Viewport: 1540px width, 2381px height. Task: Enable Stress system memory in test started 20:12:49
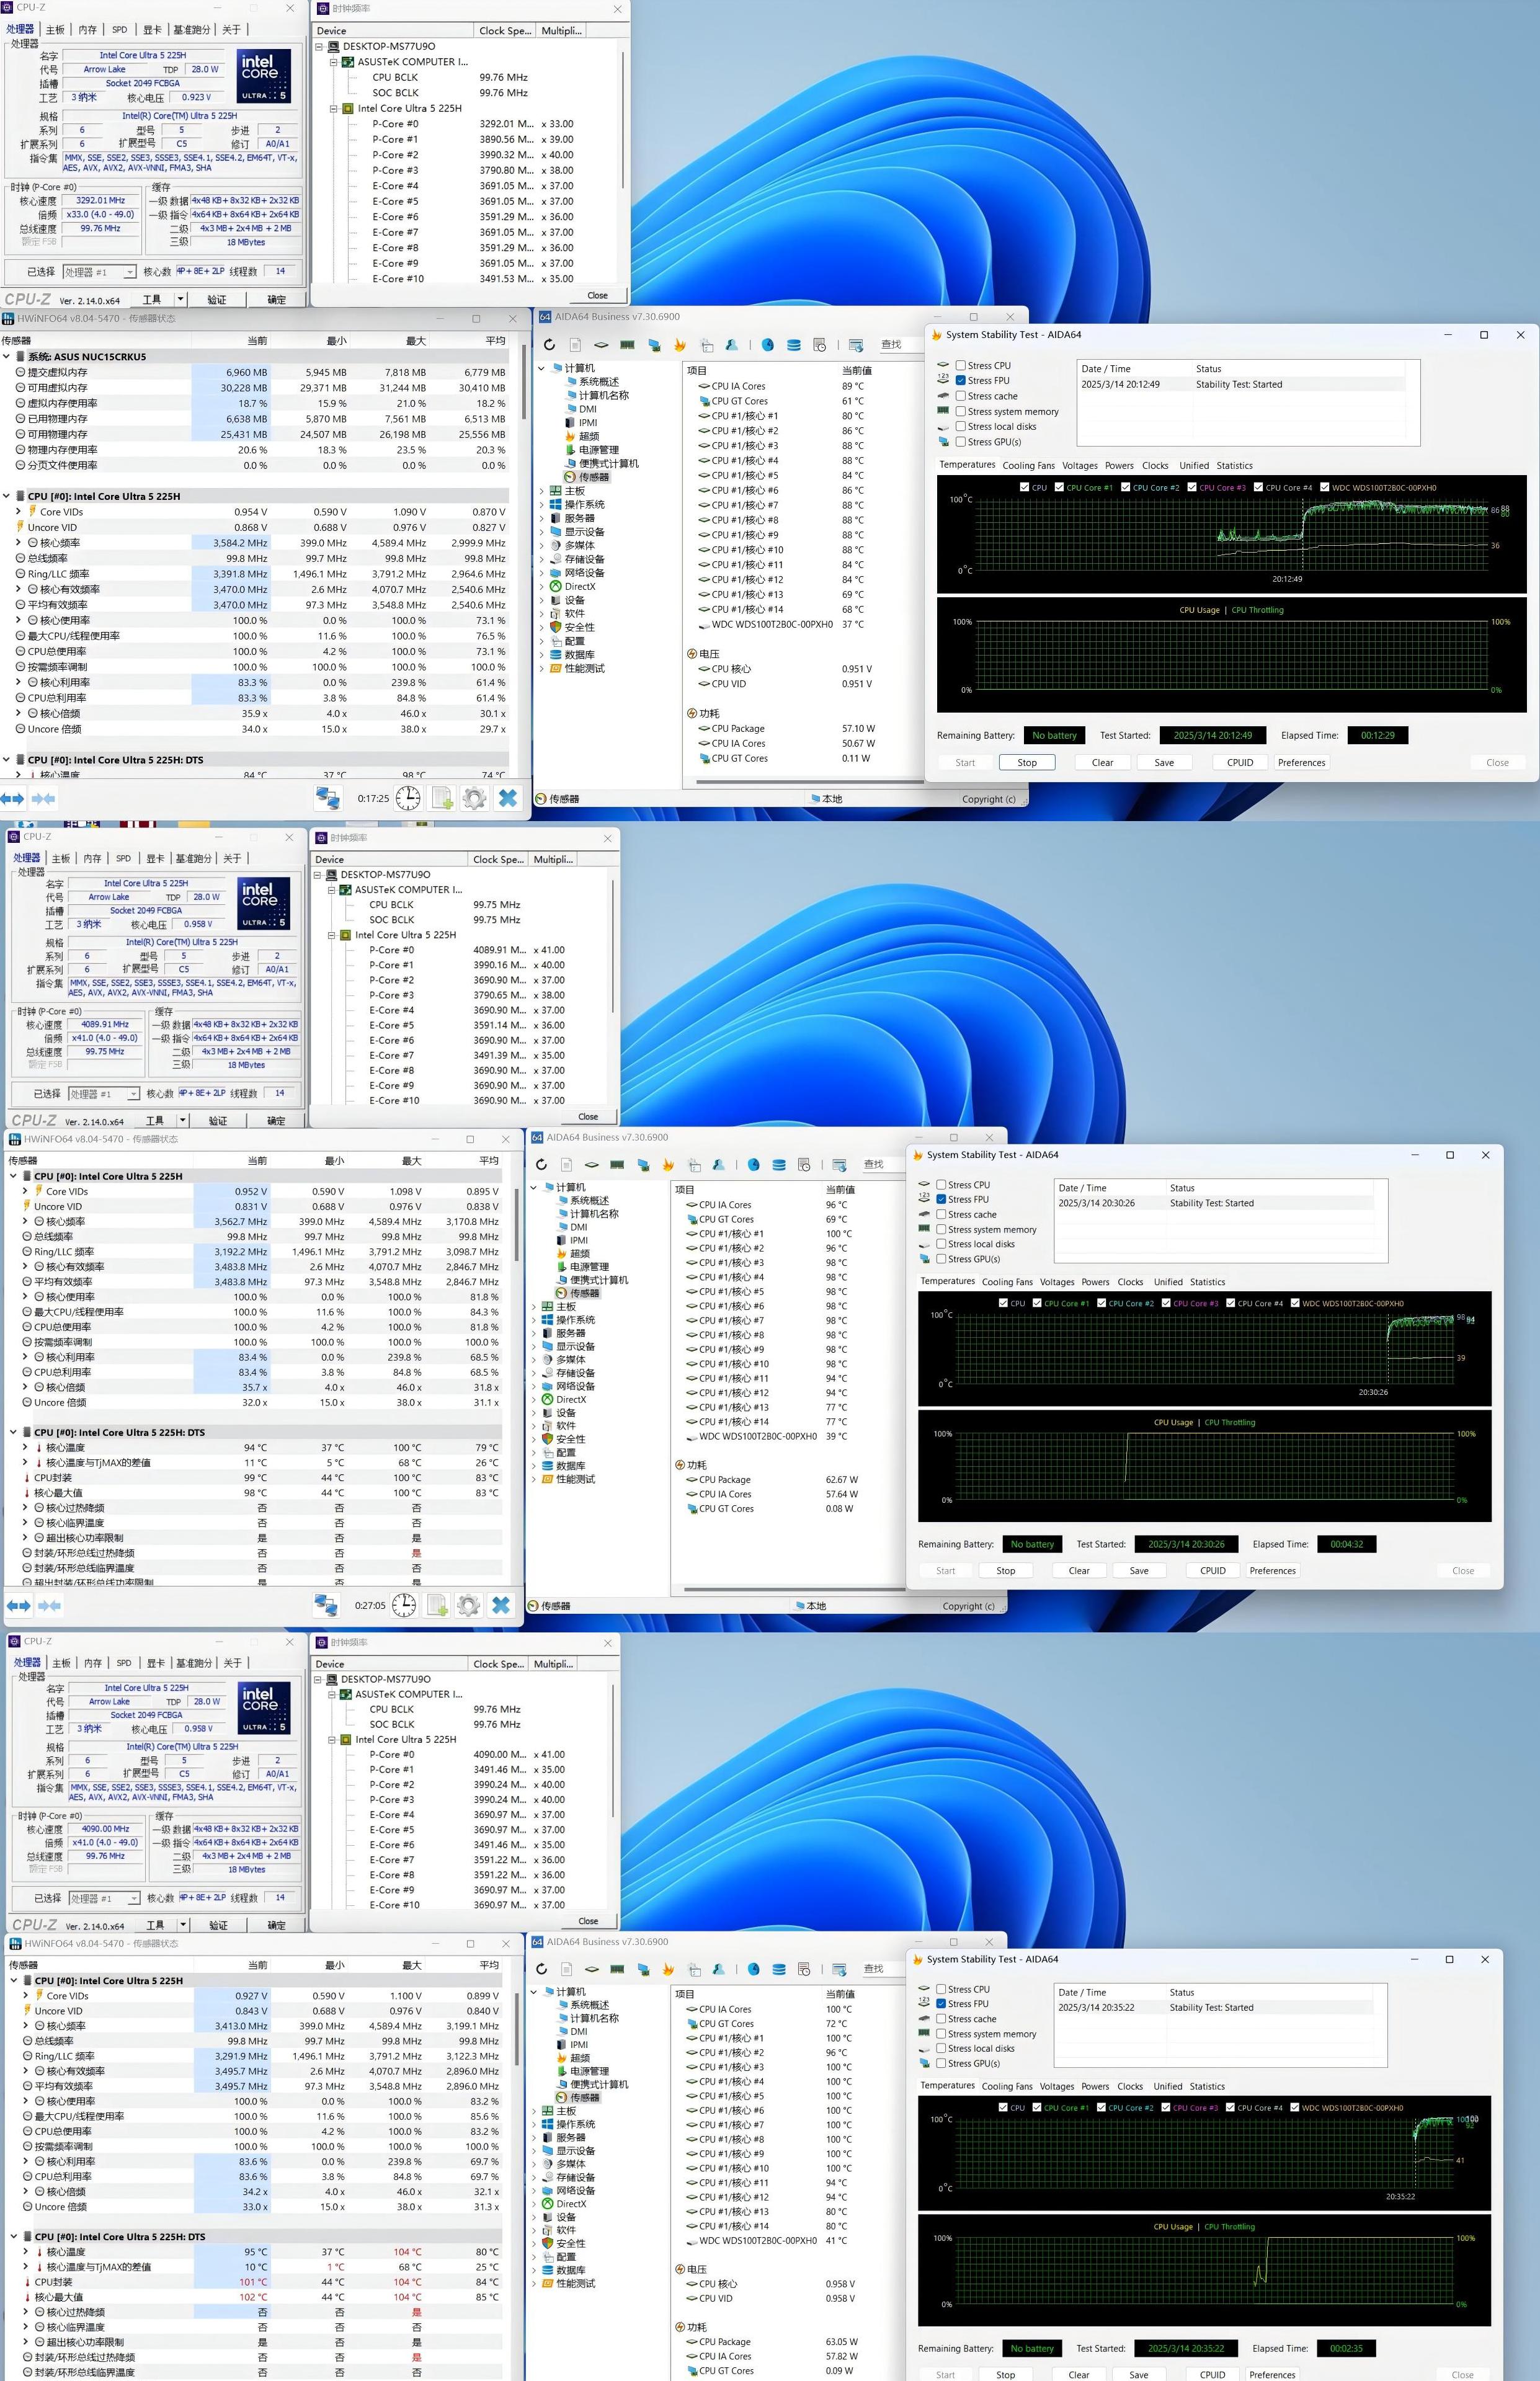[961, 411]
